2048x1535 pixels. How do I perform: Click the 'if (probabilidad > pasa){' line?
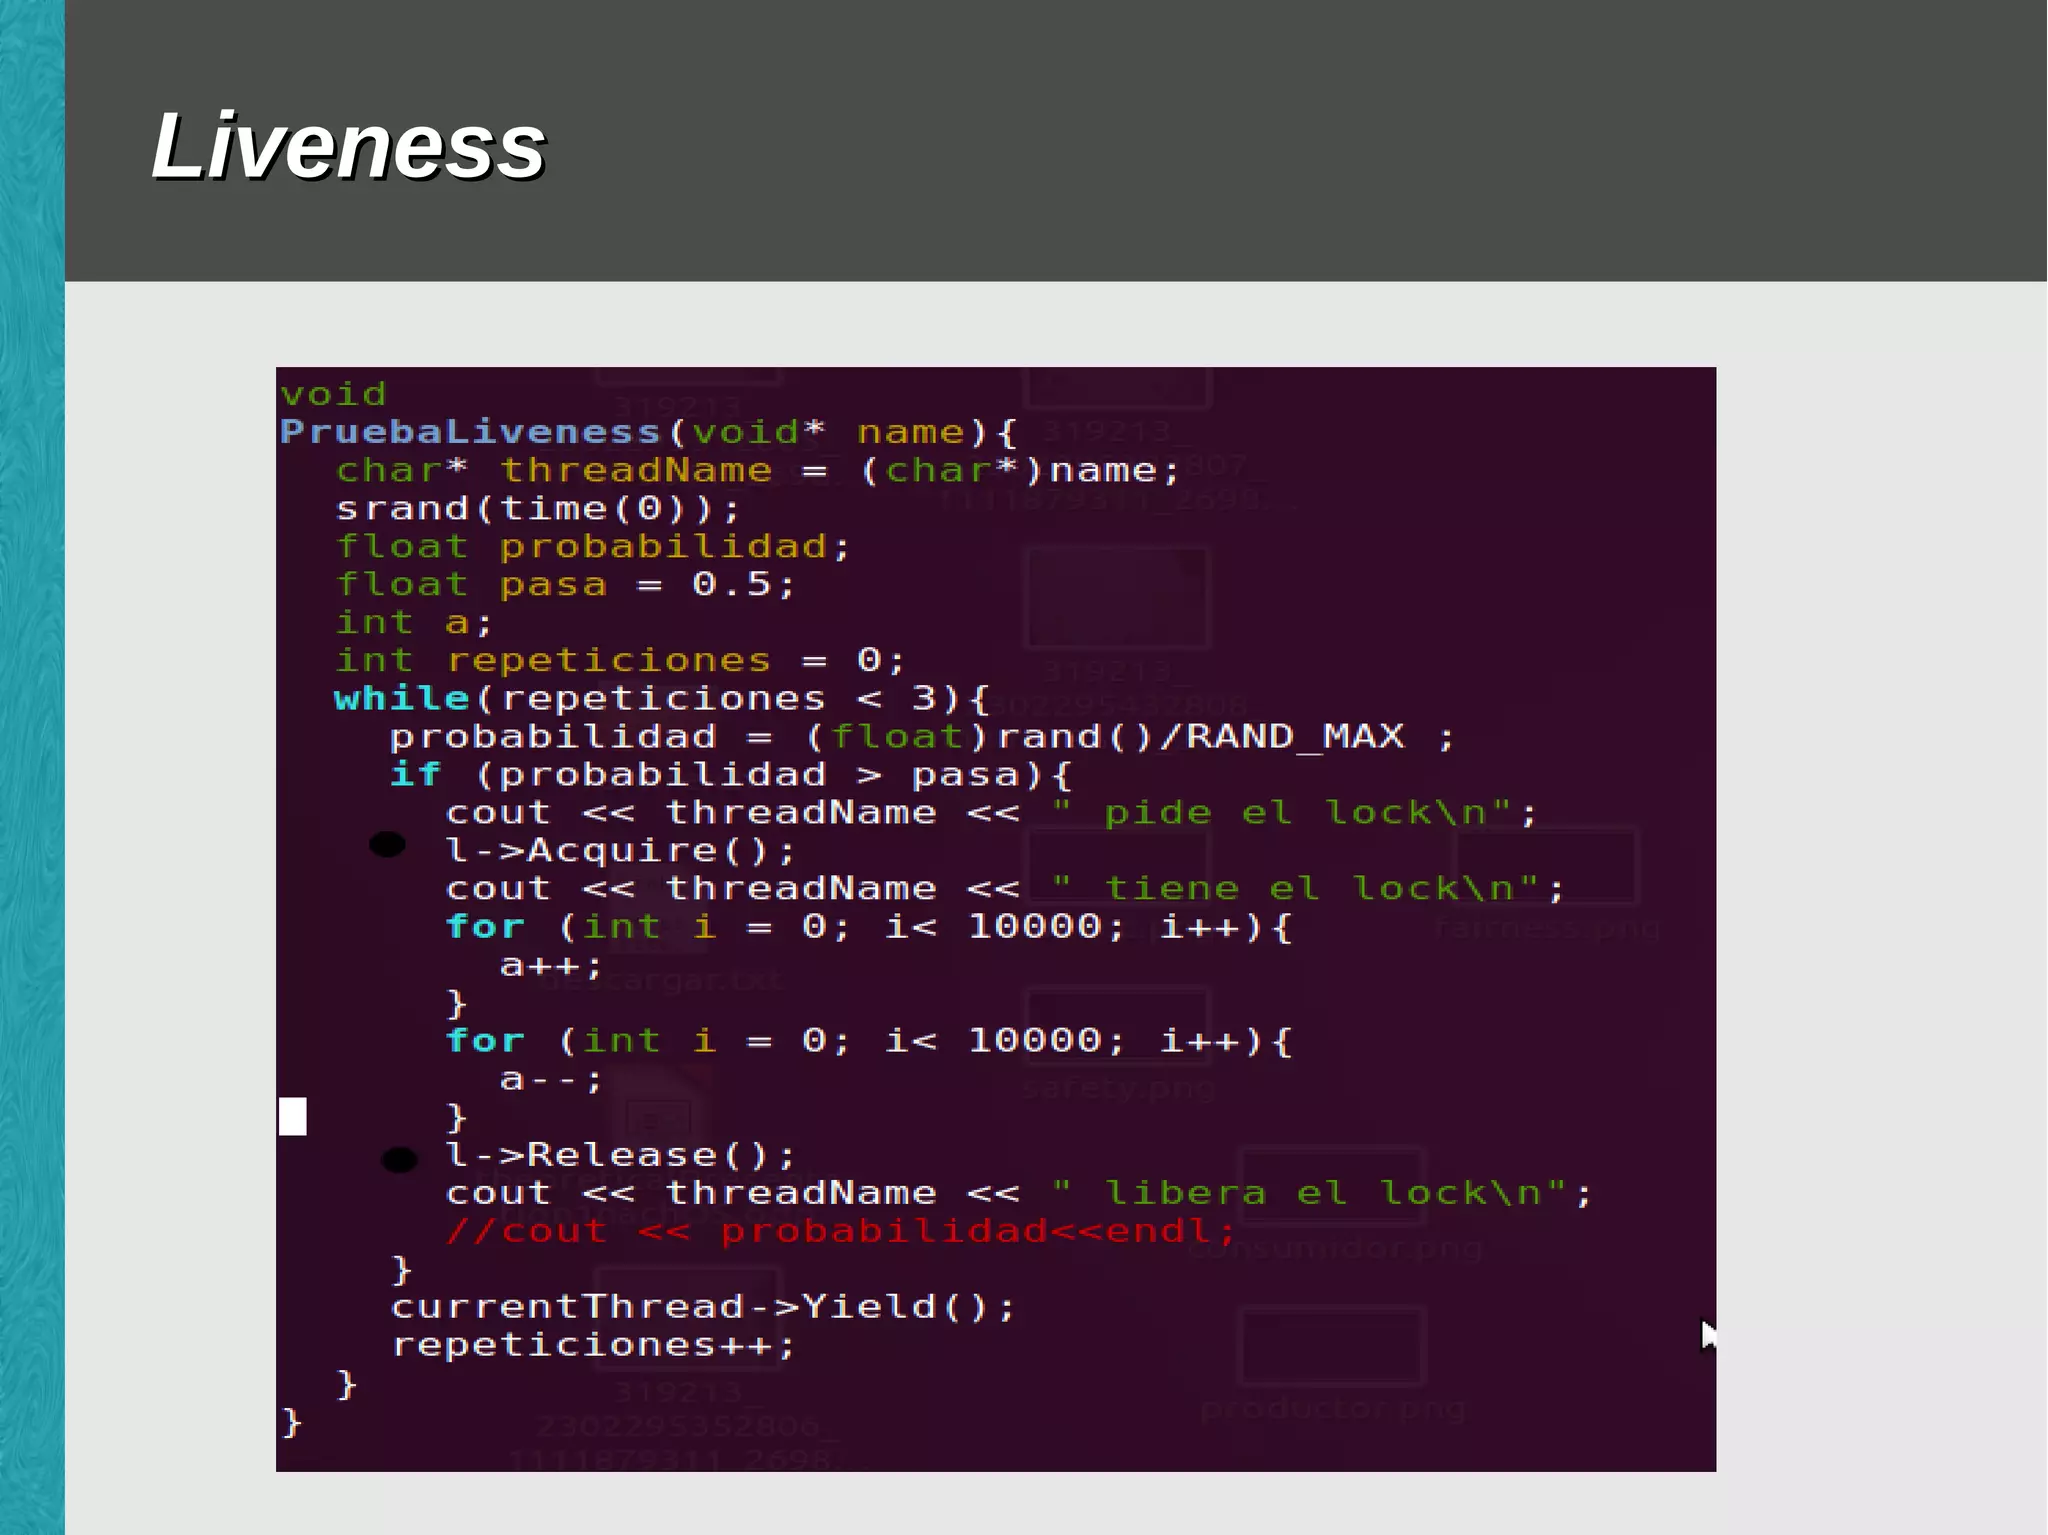click(730, 774)
